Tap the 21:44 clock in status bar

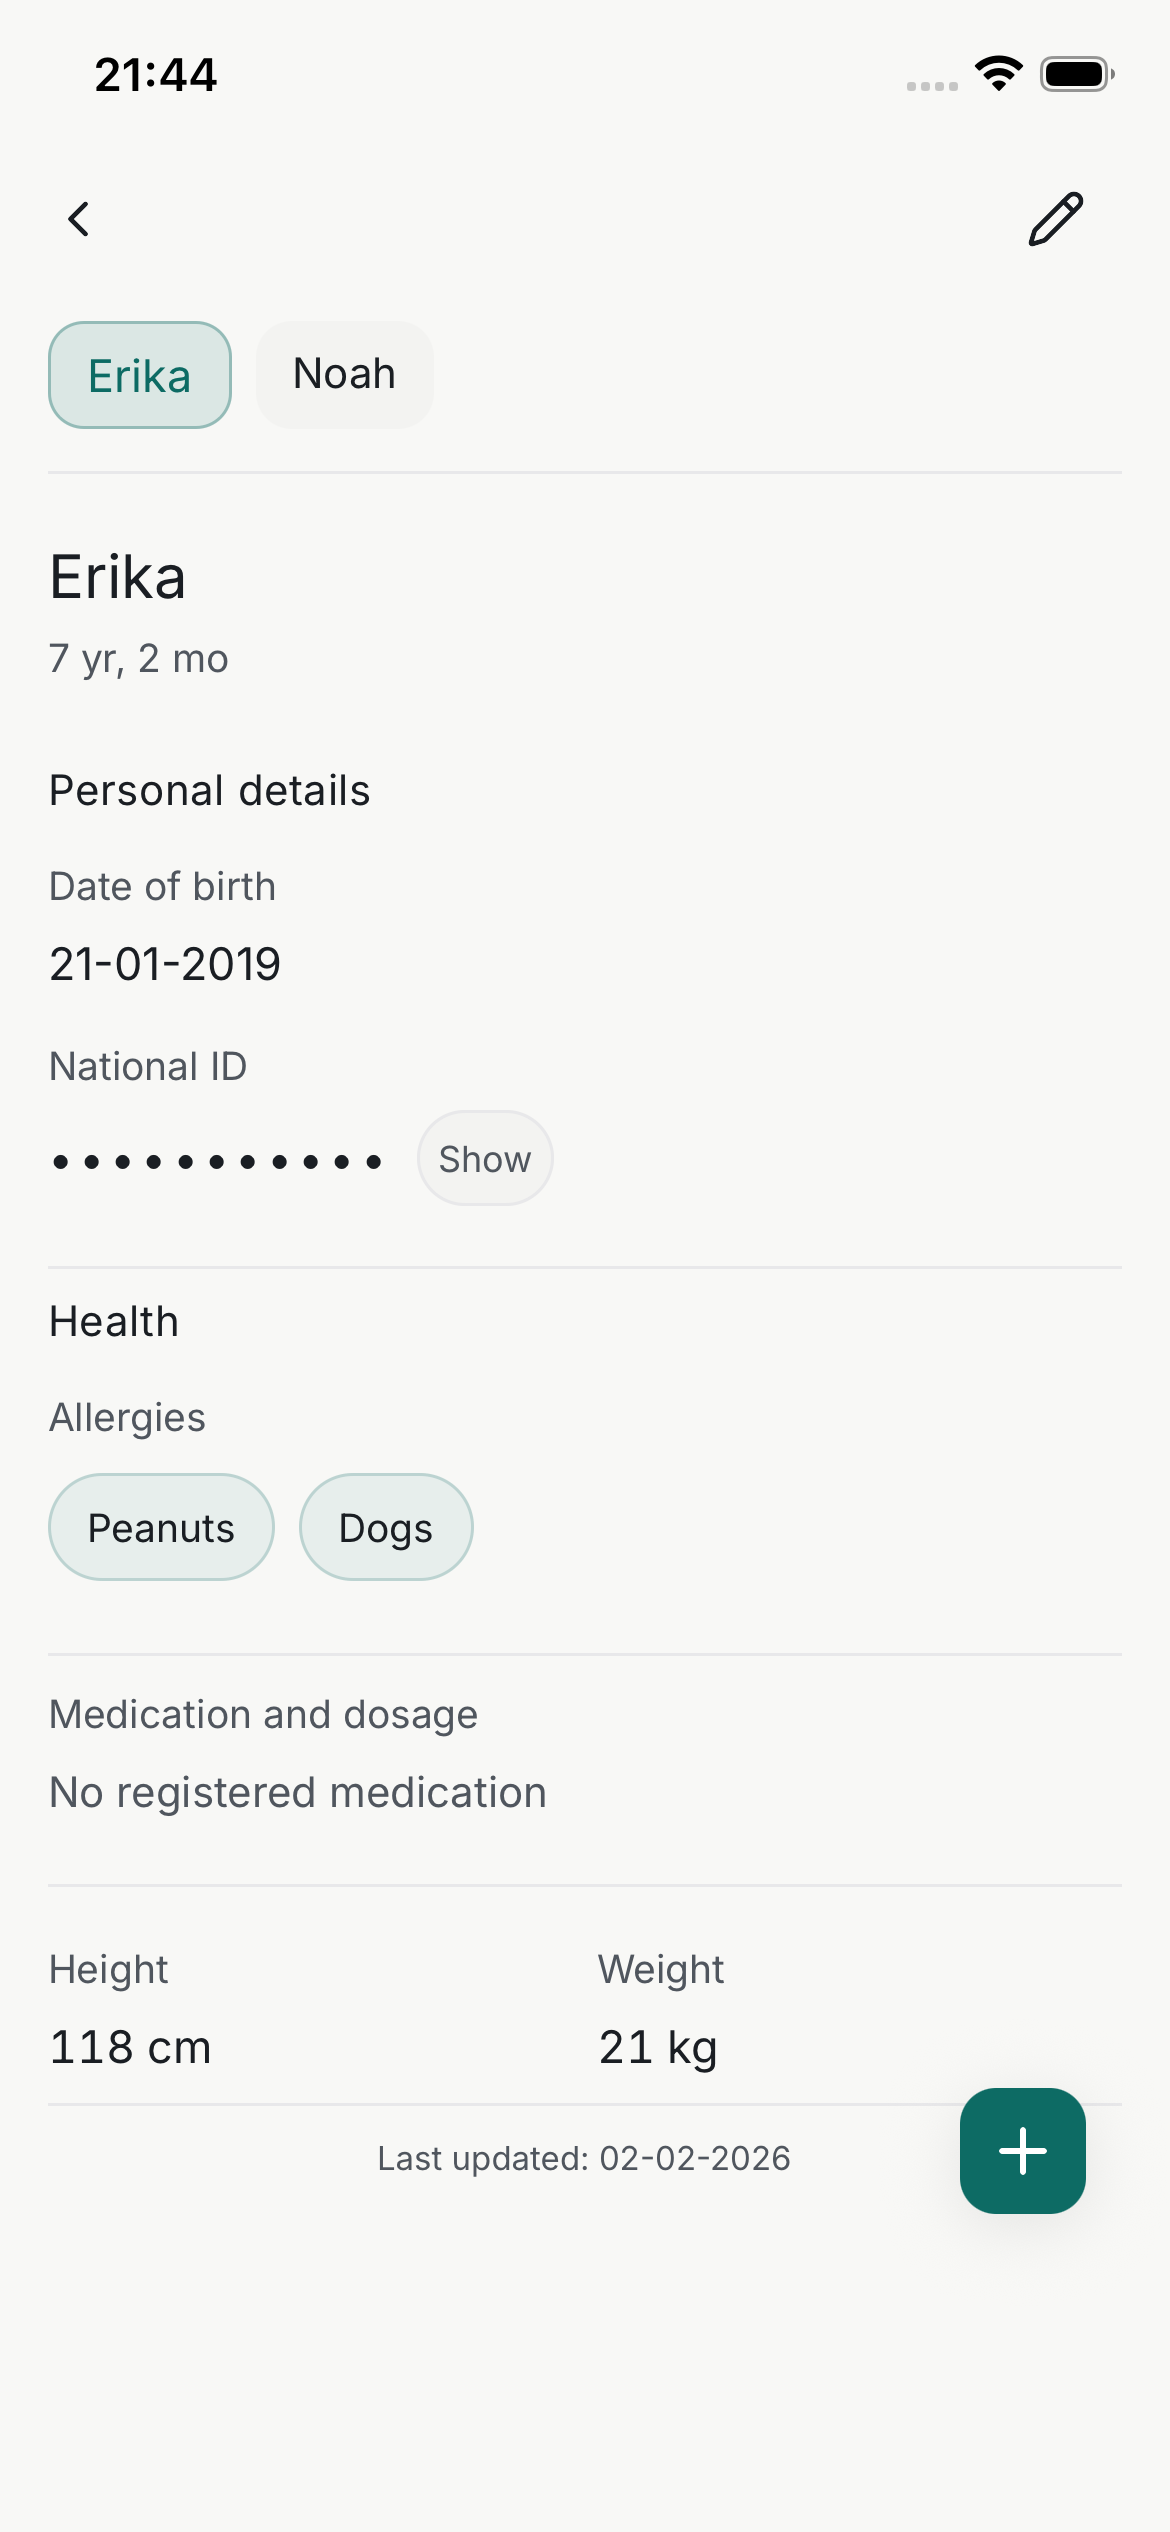[x=156, y=75]
